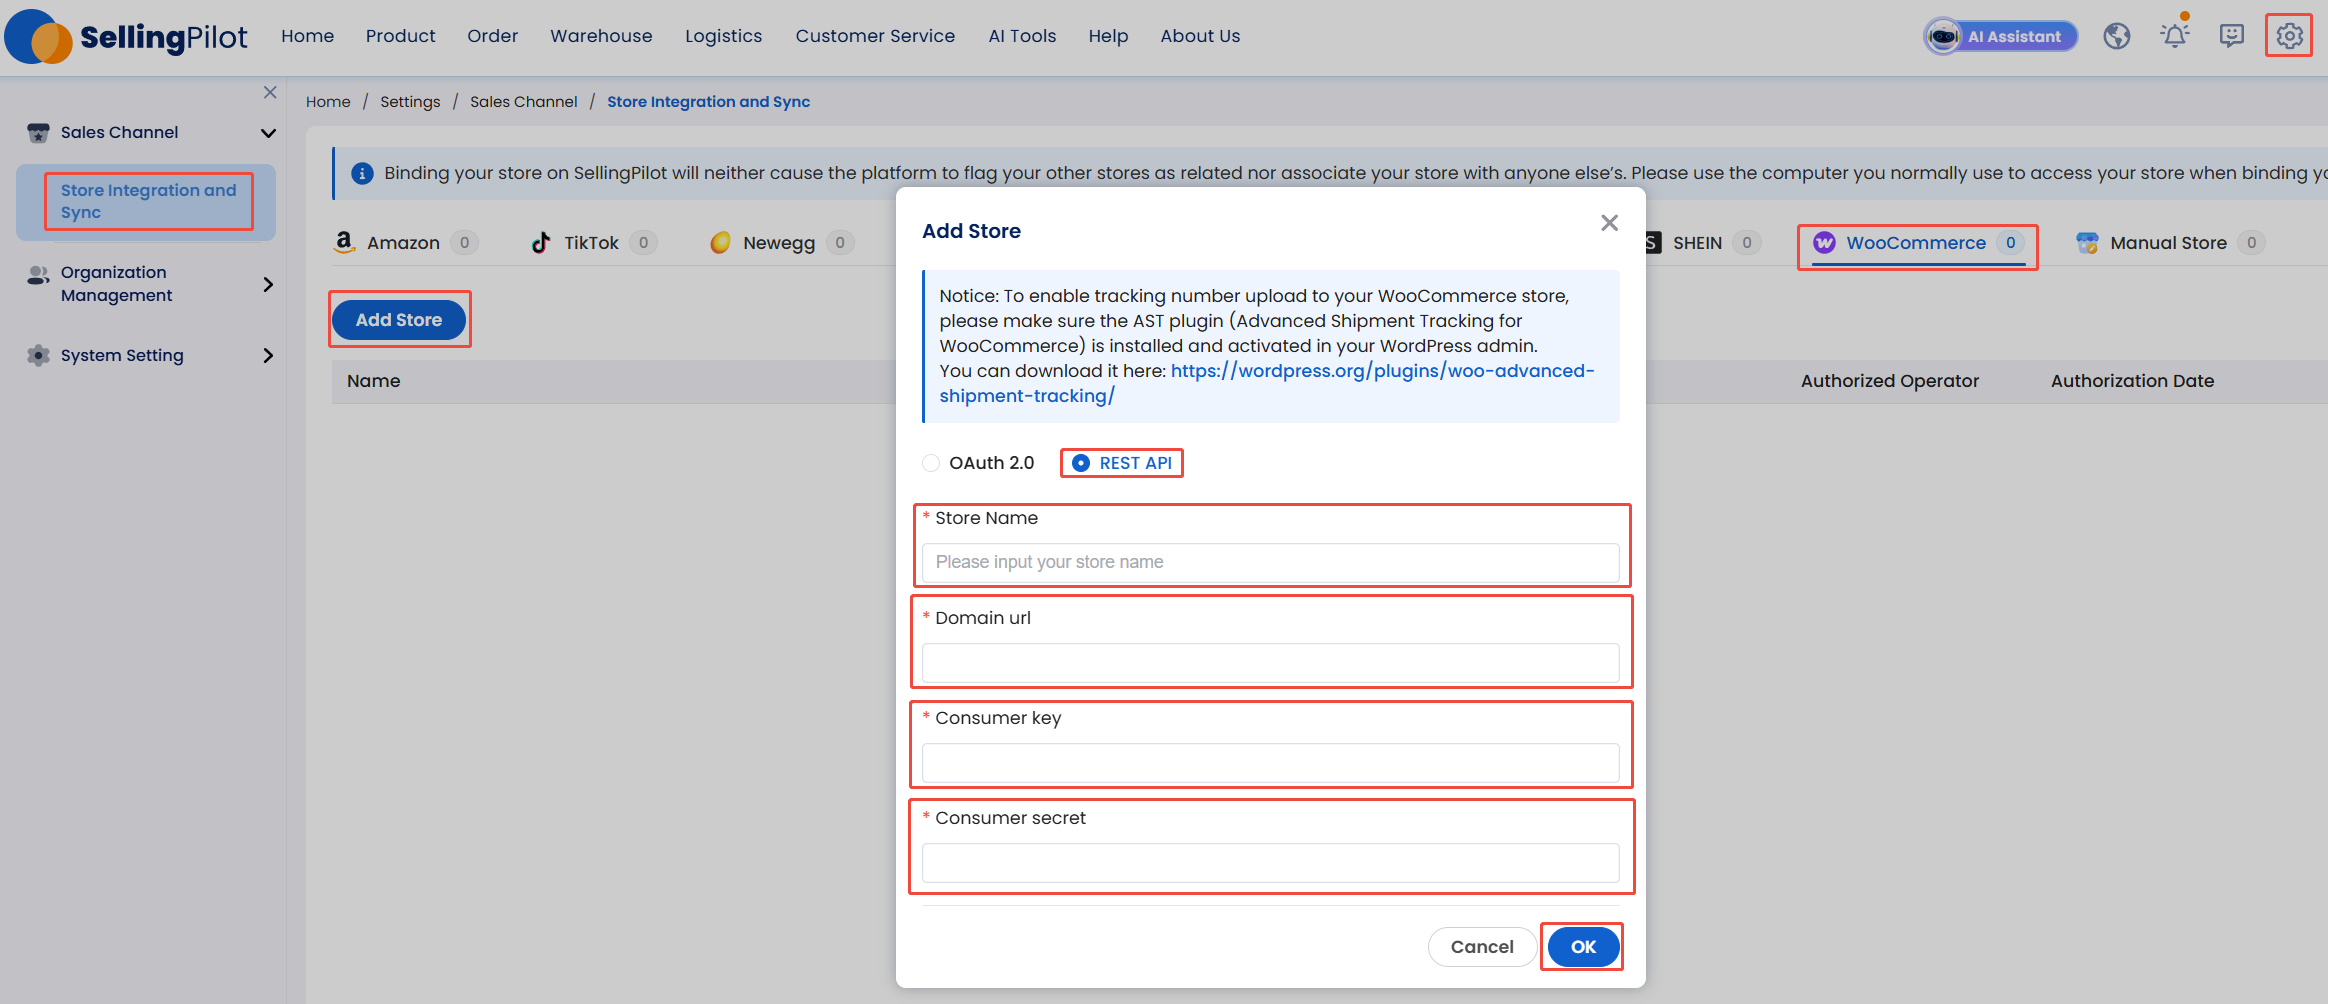Click the TikTok logo icon
The width and height of the screenshot is (2328, 1004).
(541, 242)
